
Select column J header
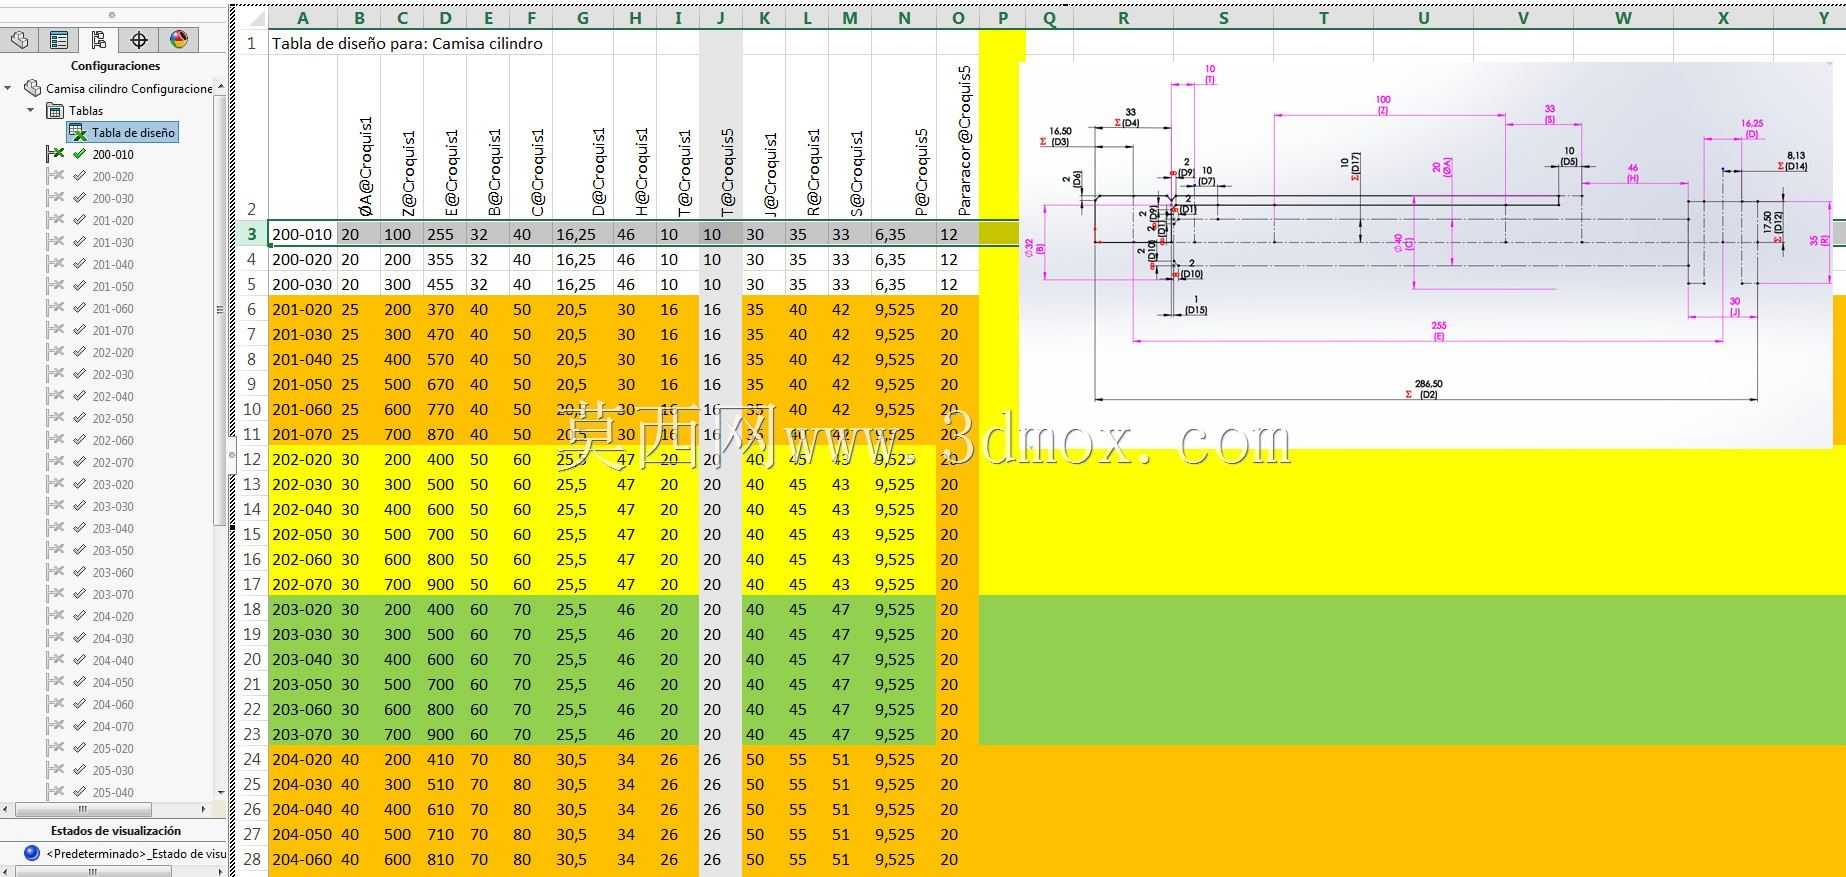click(721, 18)
